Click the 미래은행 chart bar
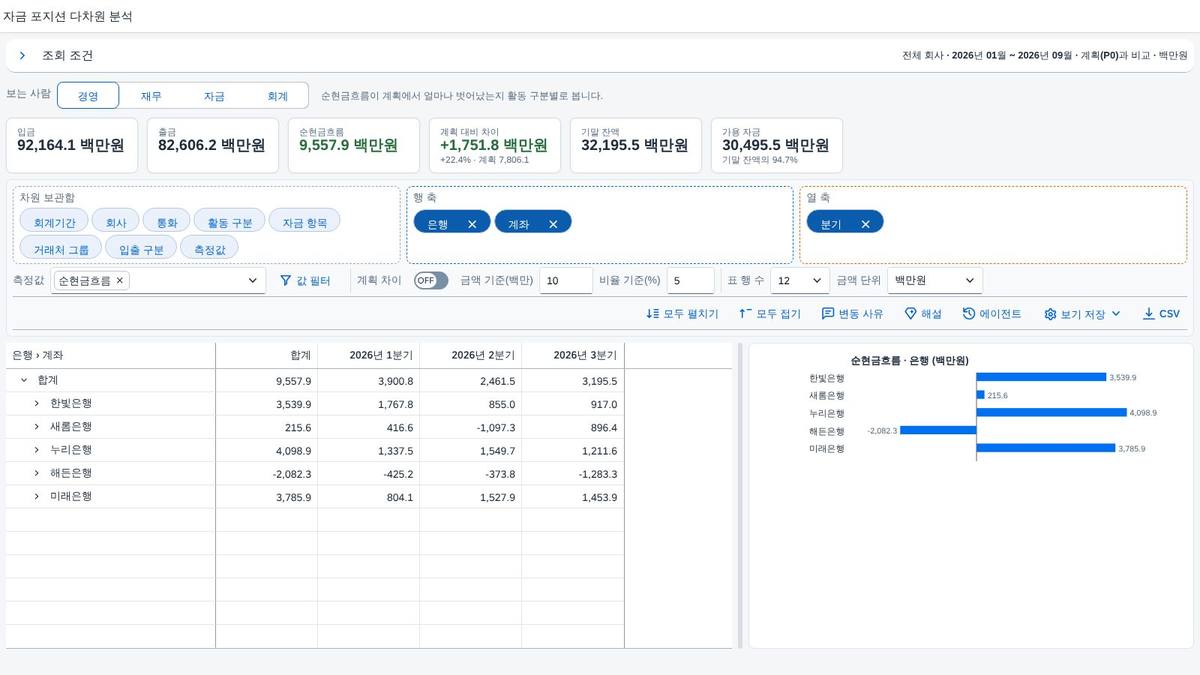 (x=1046, y=448)
